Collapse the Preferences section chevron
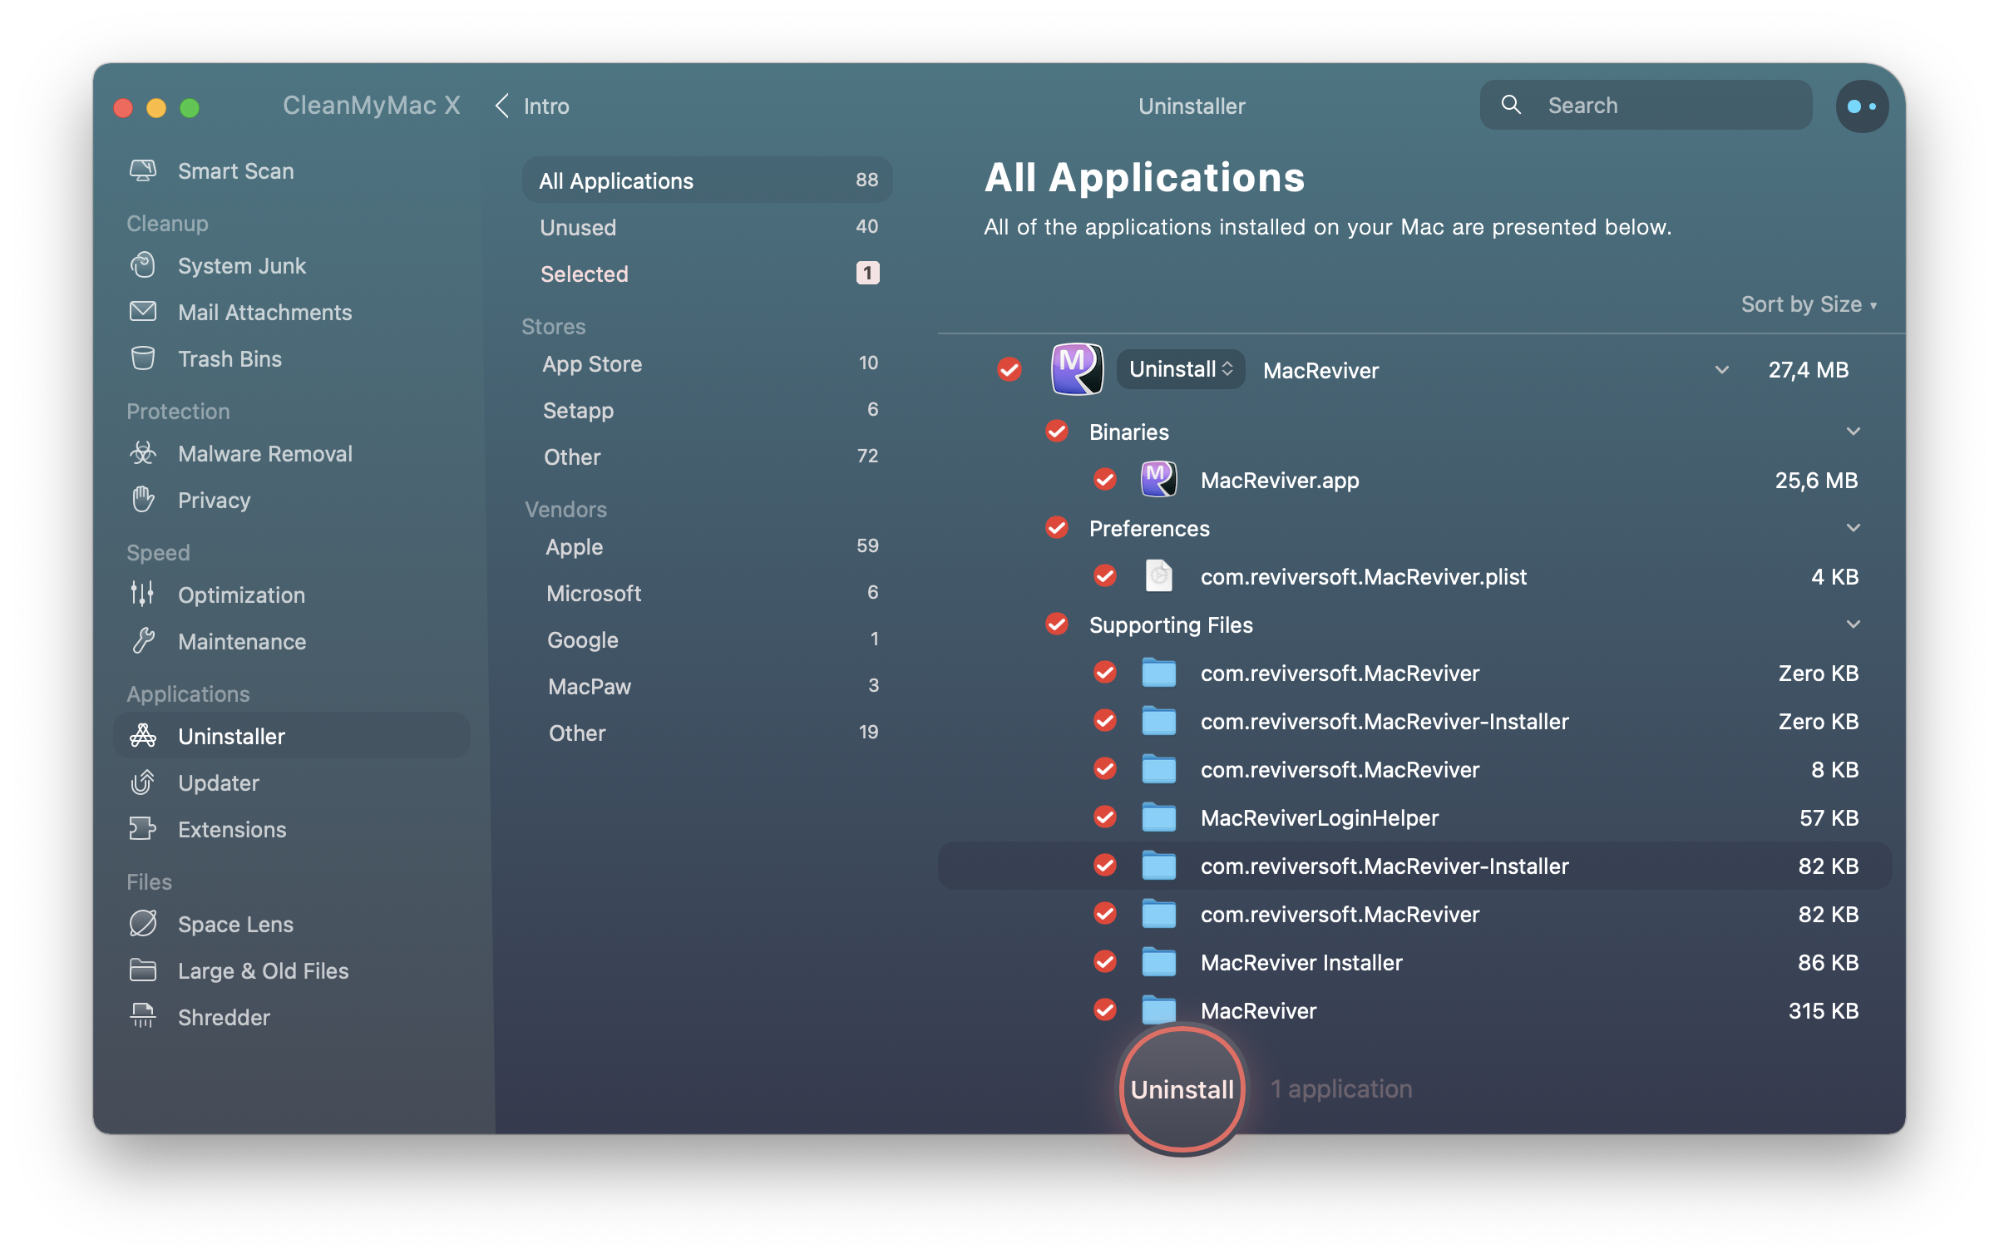1999x1258 pixels. [x=1852, y=527]
